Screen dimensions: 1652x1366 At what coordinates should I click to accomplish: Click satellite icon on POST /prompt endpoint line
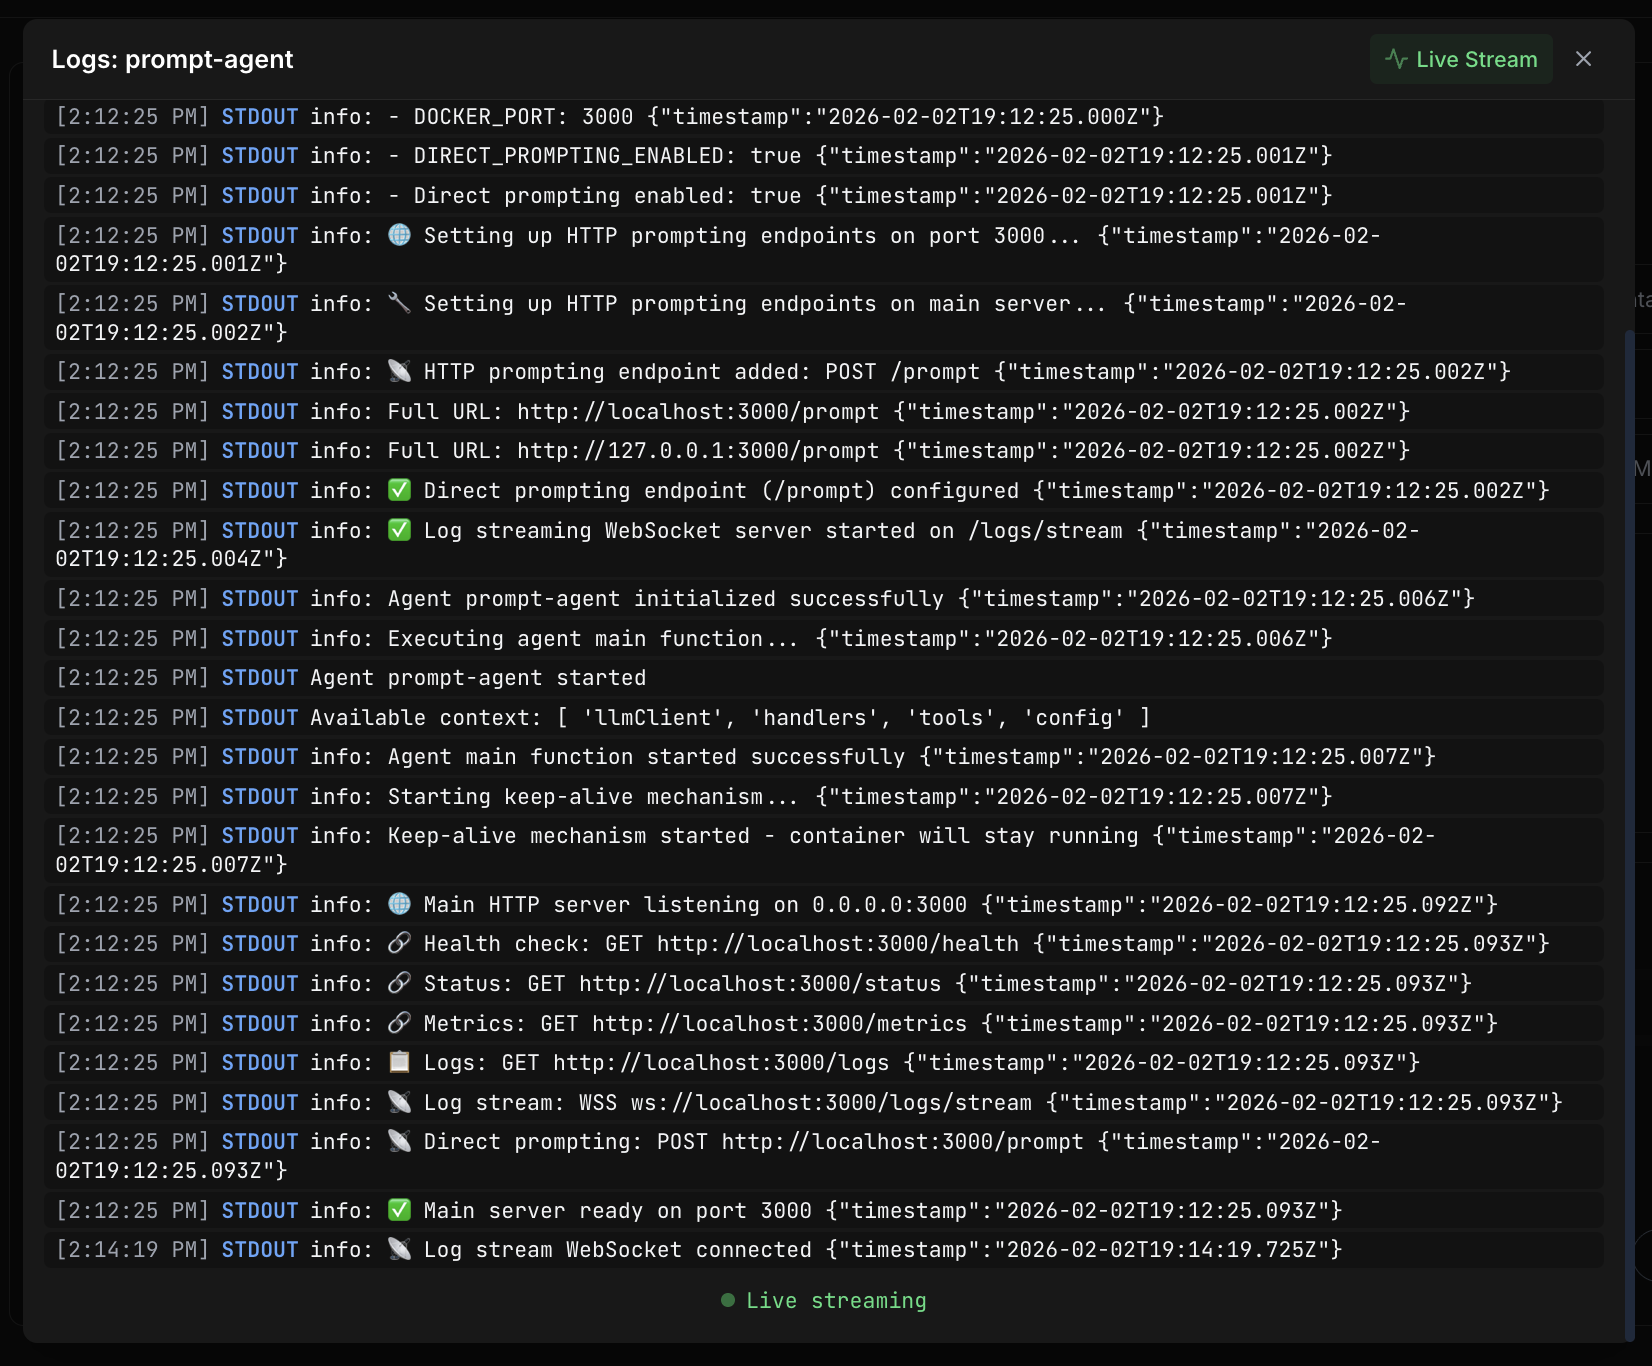(399, 371)
